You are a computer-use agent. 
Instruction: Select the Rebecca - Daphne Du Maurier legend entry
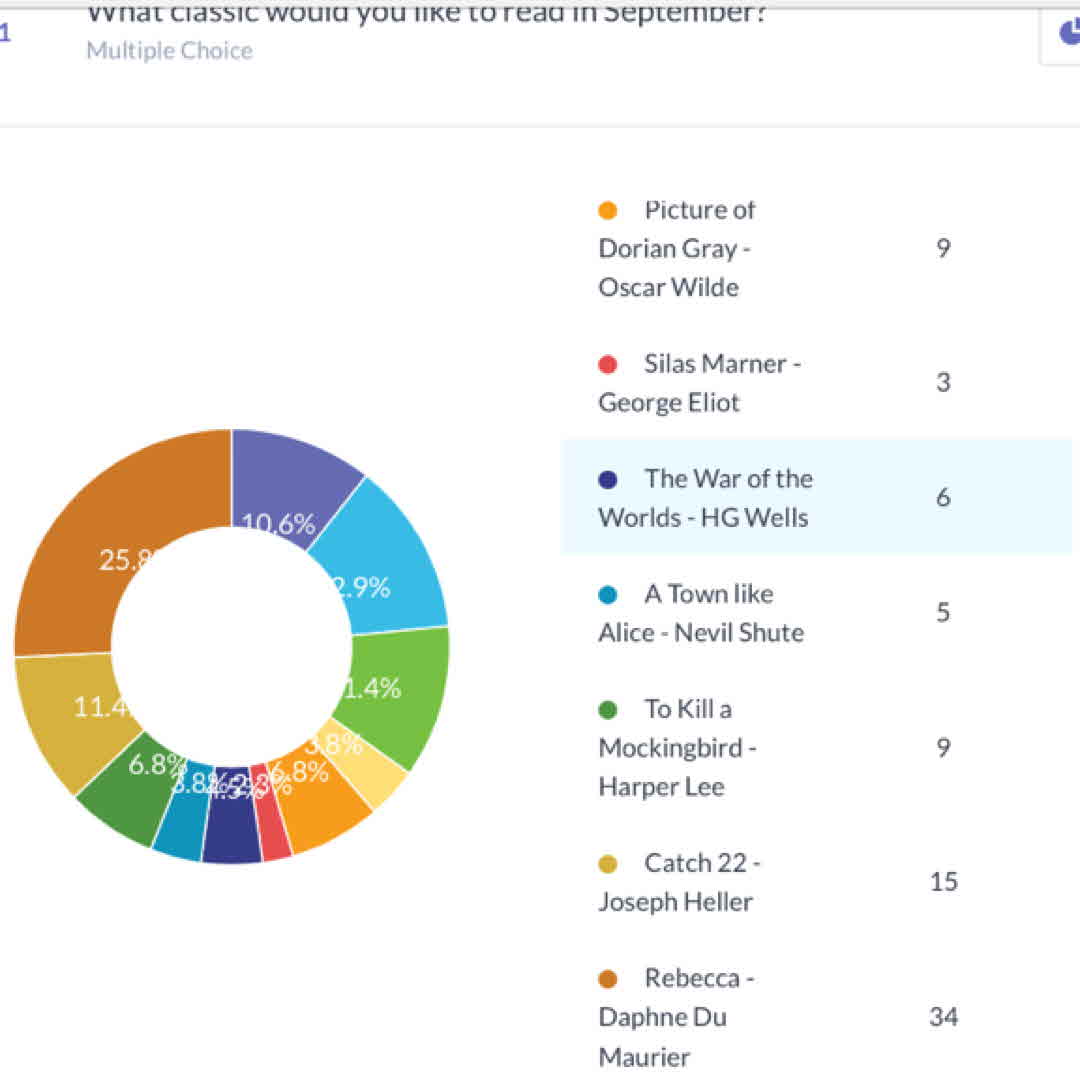pos(675,1017)
